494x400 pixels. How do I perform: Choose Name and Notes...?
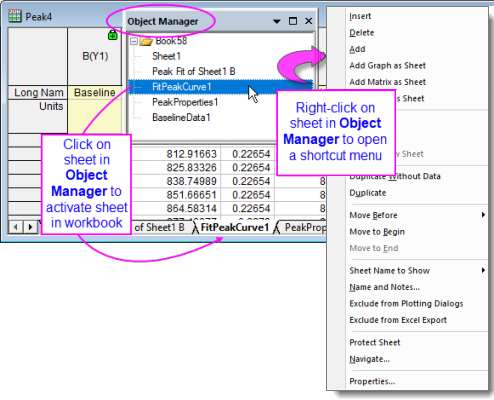[384, 287]
